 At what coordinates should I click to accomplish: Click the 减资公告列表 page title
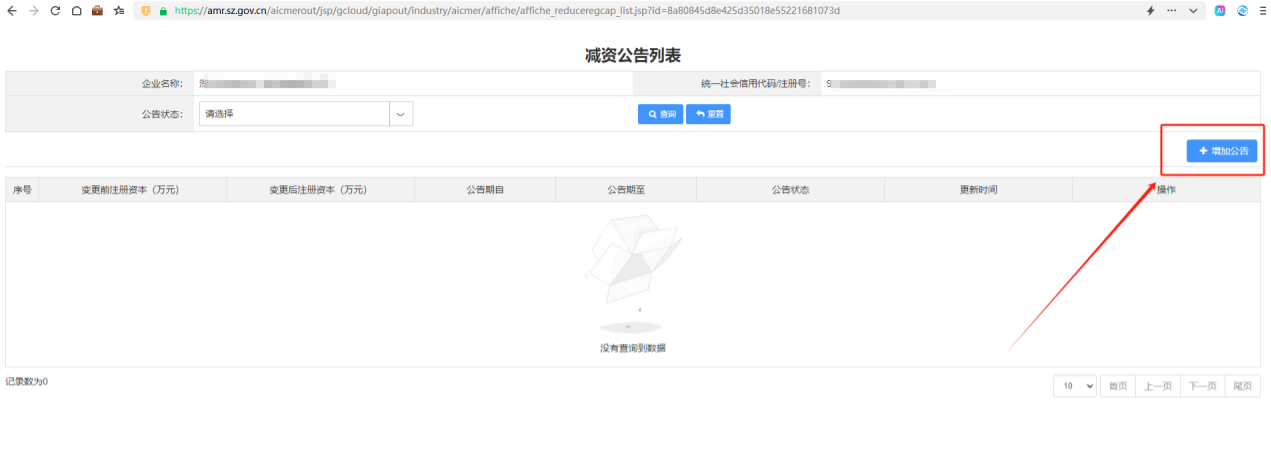coord(633,55)
